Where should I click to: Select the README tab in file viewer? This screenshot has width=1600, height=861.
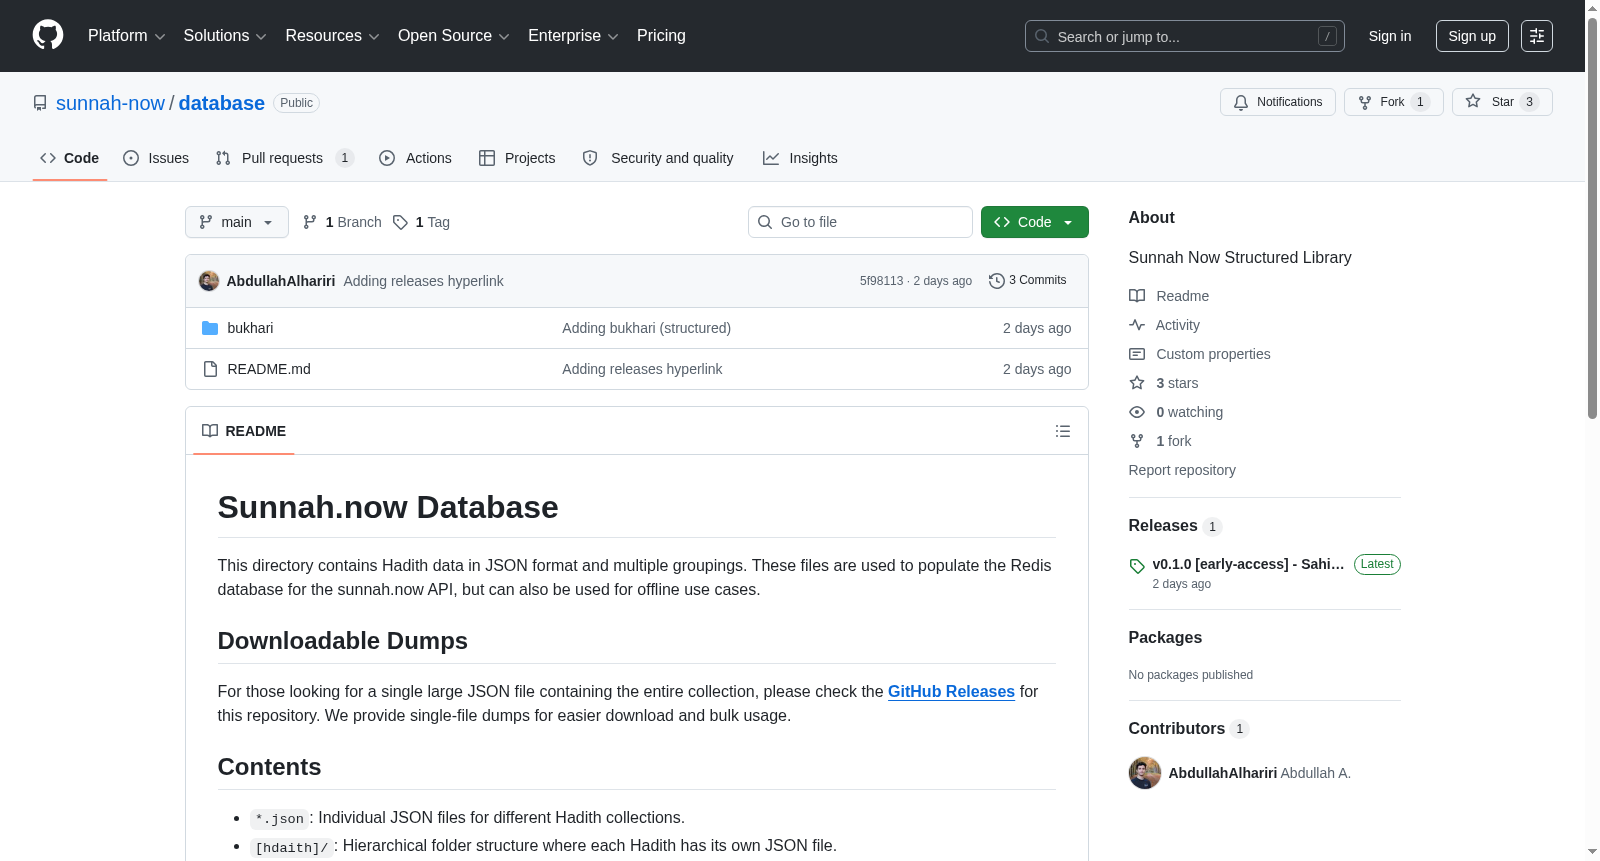[x=244, y=431]
